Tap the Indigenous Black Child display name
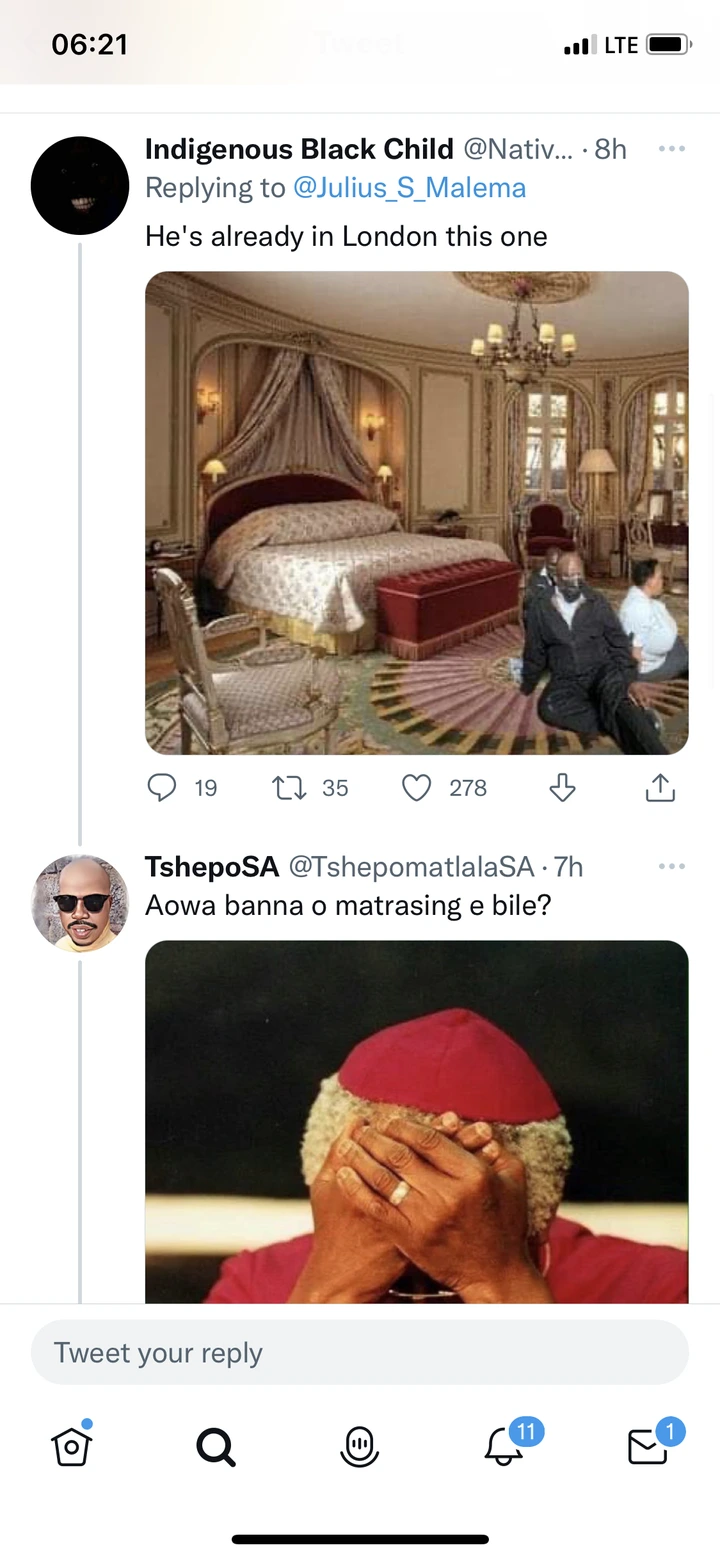The image size is (720, 1559). [299, 149]
